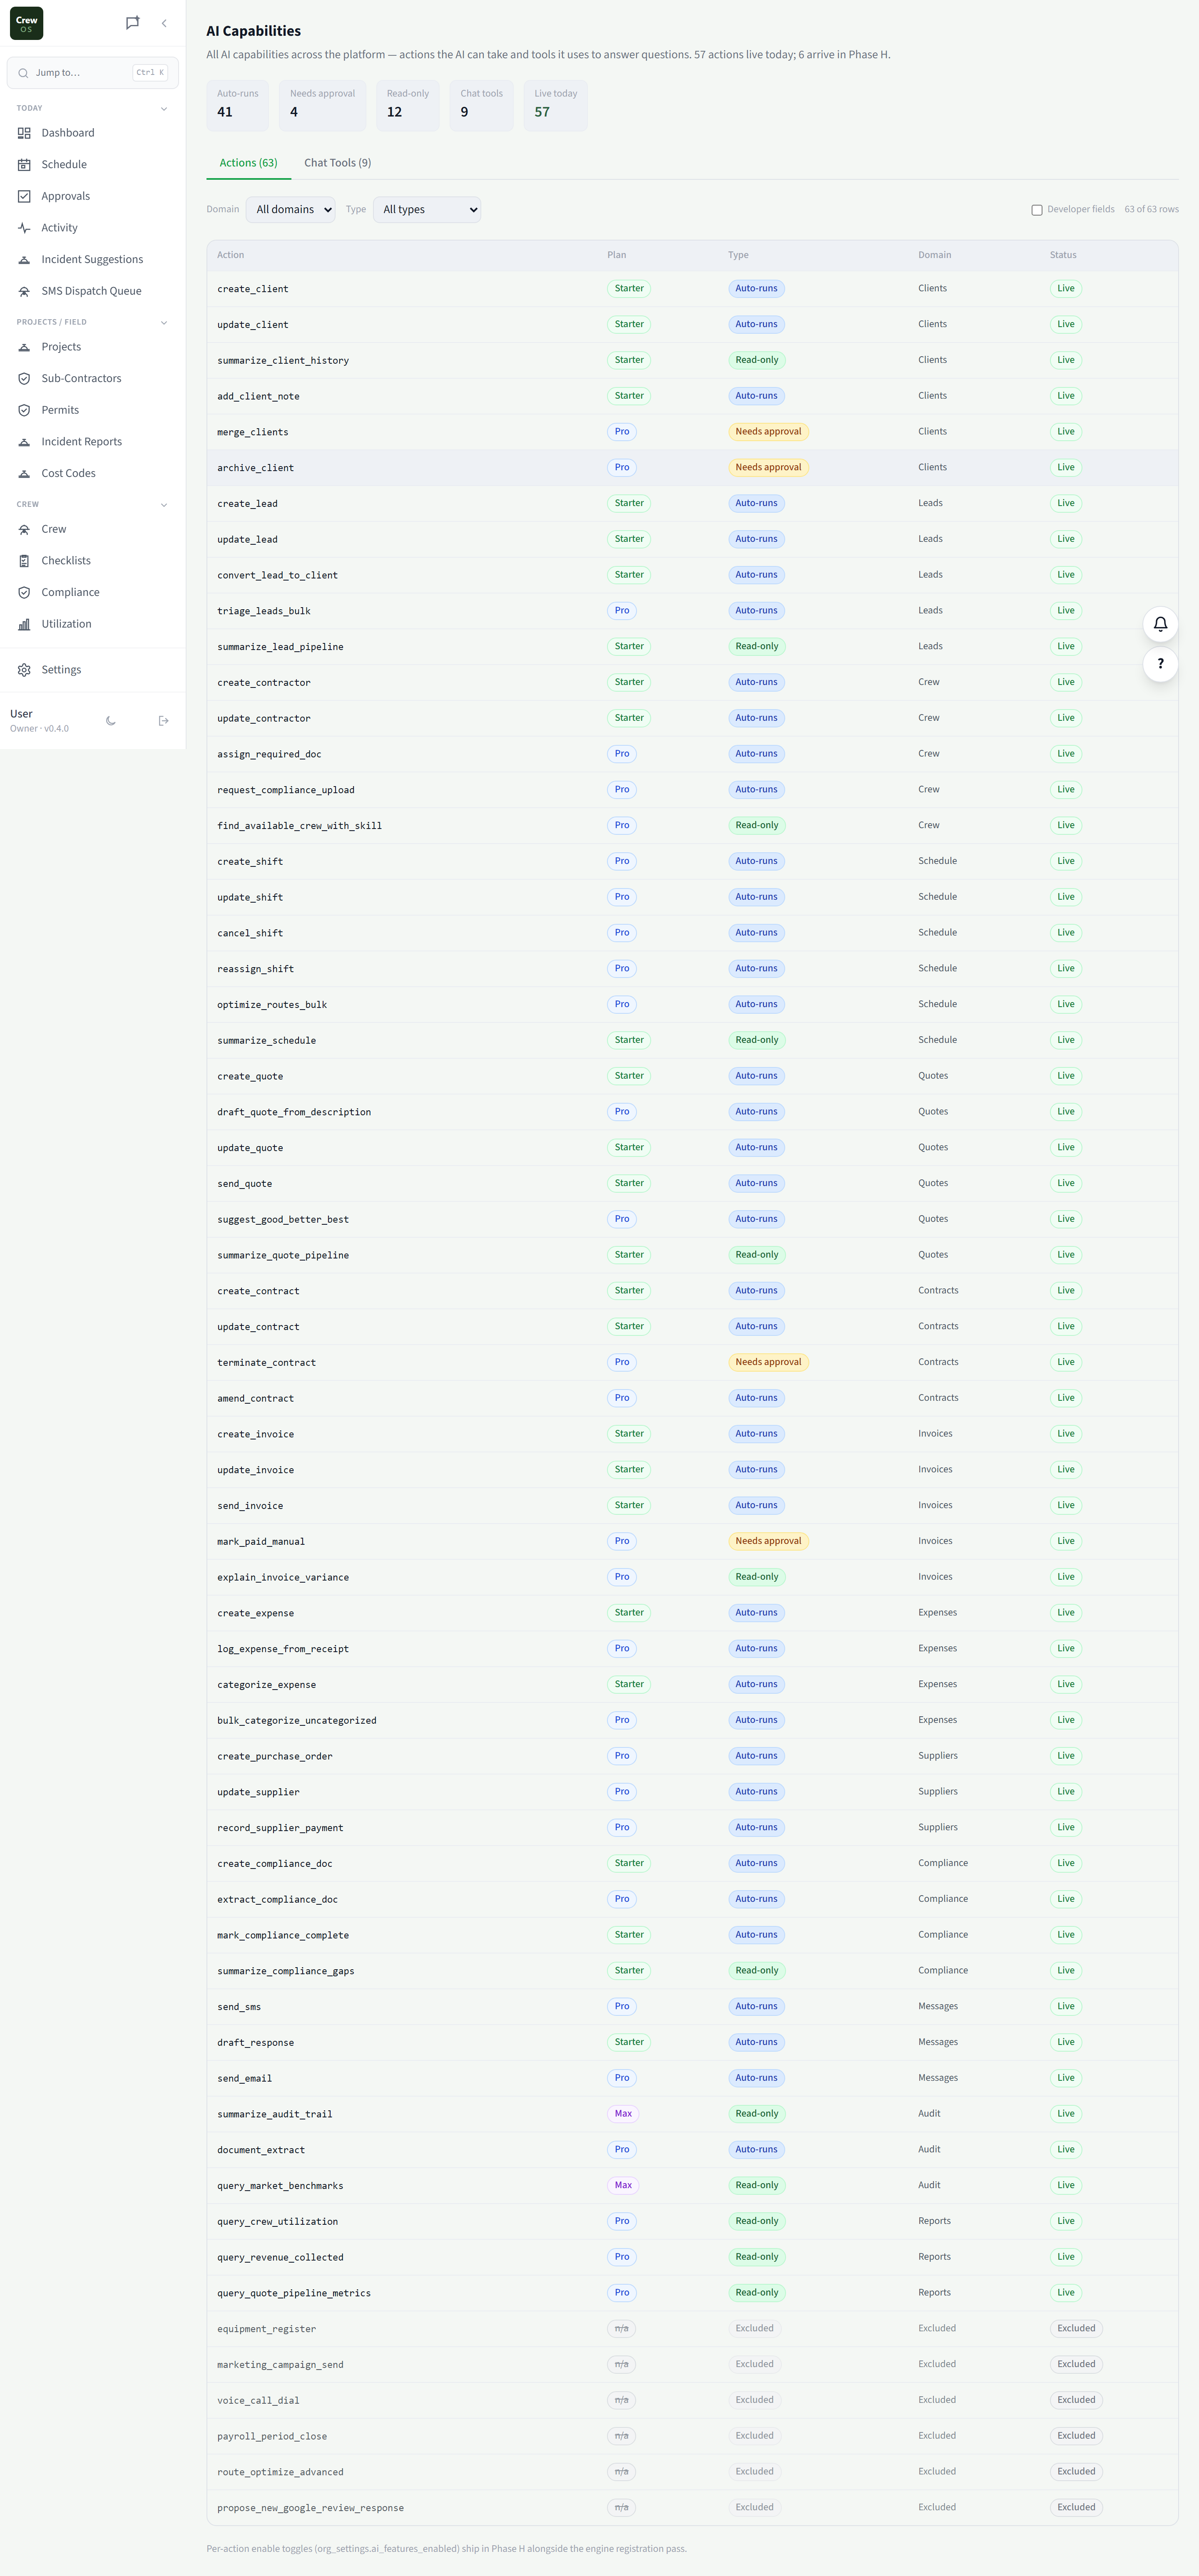Toggle dark mode with the moon icon
This screenshot has height=2576, width=1199.
pyautogui.click(x=111, y=721)
